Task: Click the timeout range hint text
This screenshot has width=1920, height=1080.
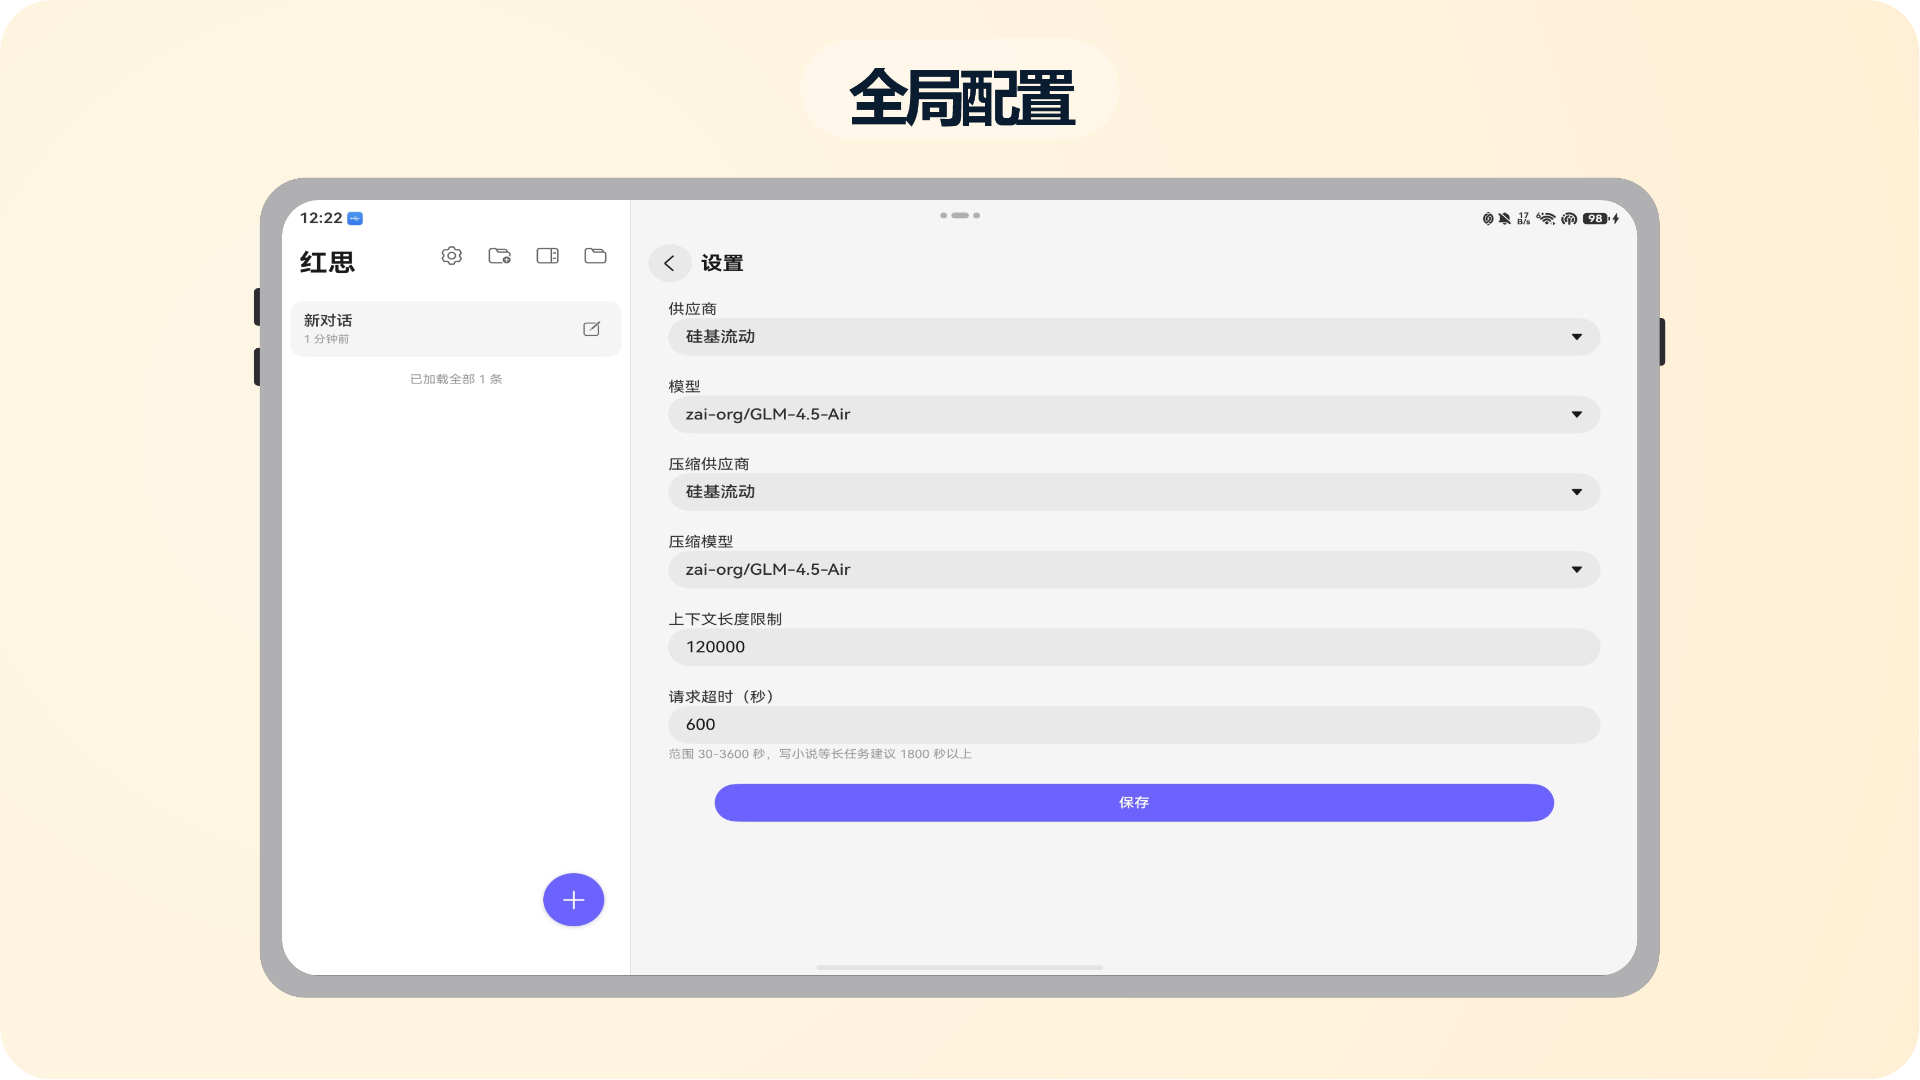Action: coord(820,754)
